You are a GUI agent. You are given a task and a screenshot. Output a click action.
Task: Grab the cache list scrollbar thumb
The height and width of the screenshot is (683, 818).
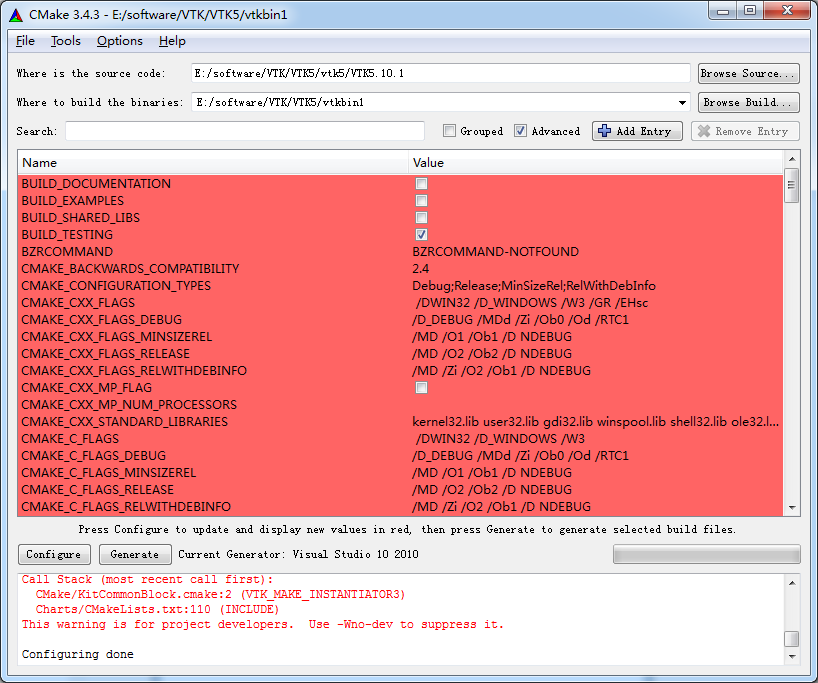point(792,185)
